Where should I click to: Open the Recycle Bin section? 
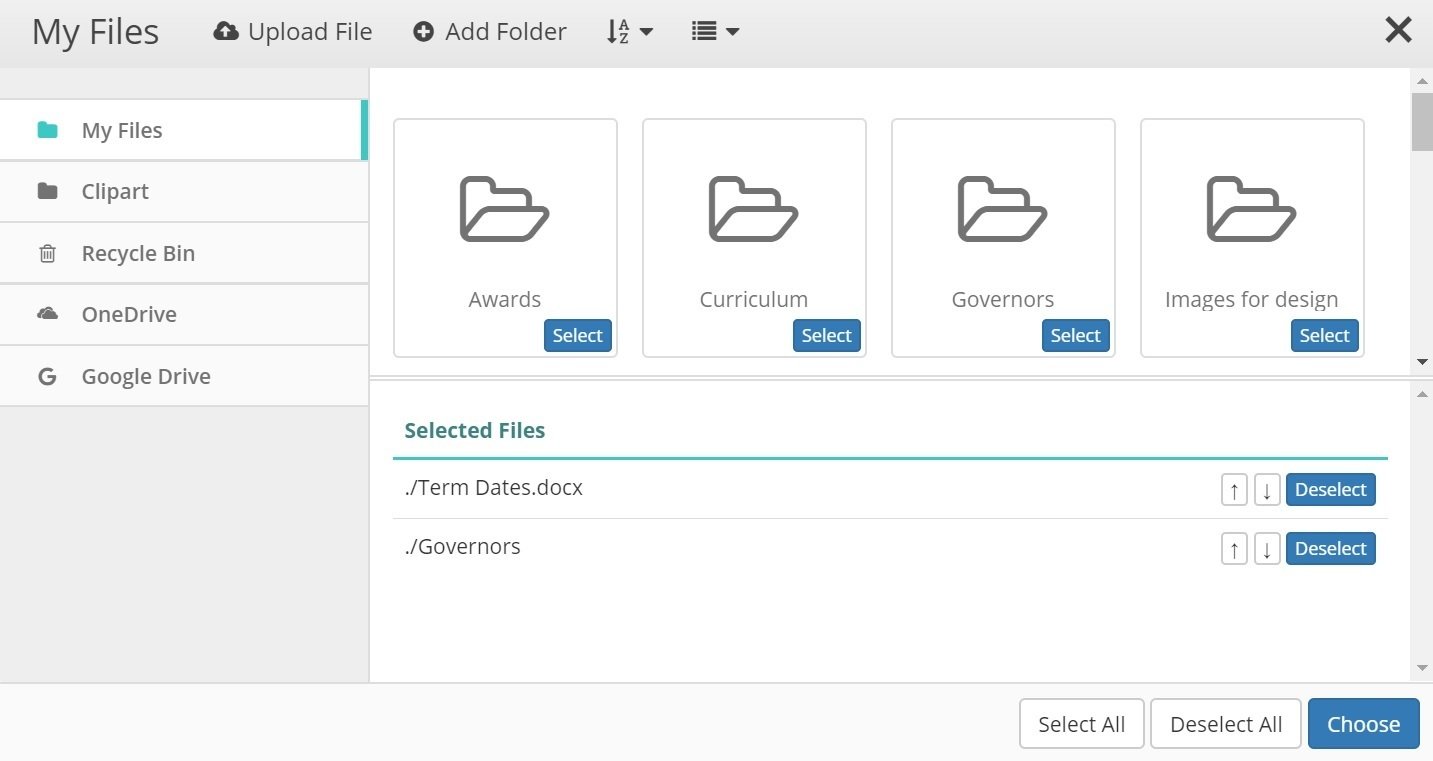pos(184,253)
